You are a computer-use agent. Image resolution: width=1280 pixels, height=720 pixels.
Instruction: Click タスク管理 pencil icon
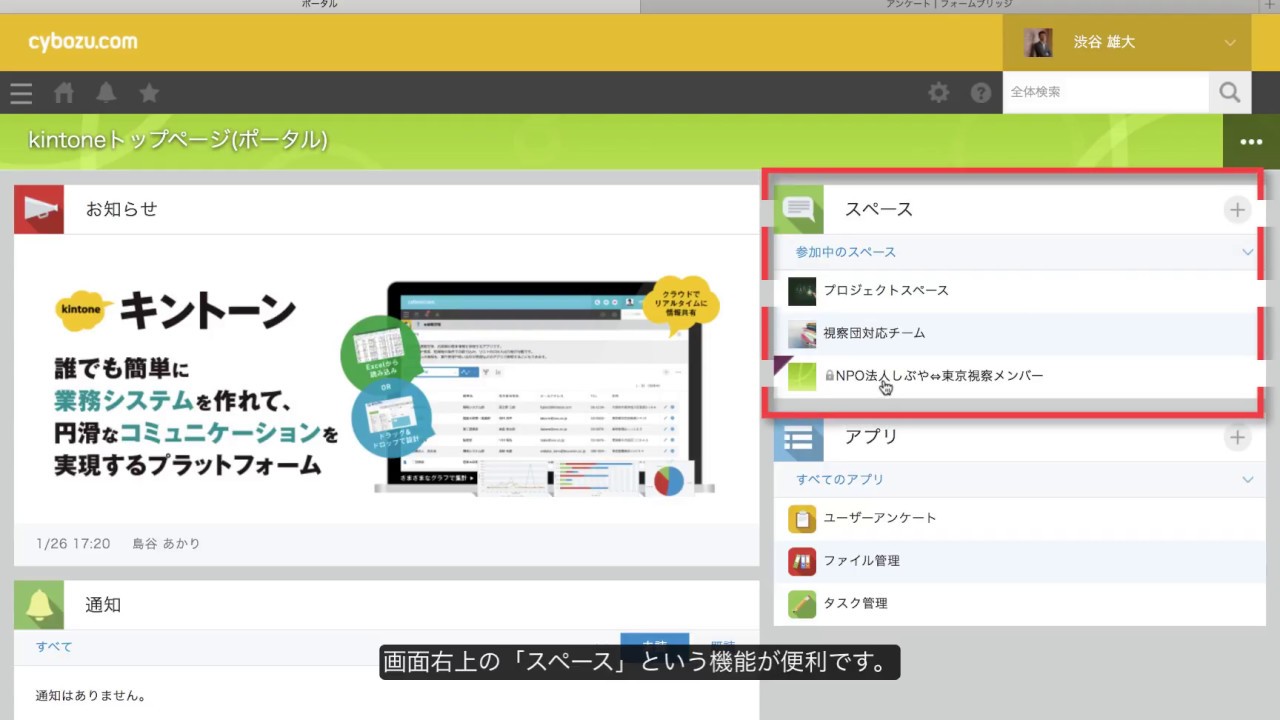[802, 604]
